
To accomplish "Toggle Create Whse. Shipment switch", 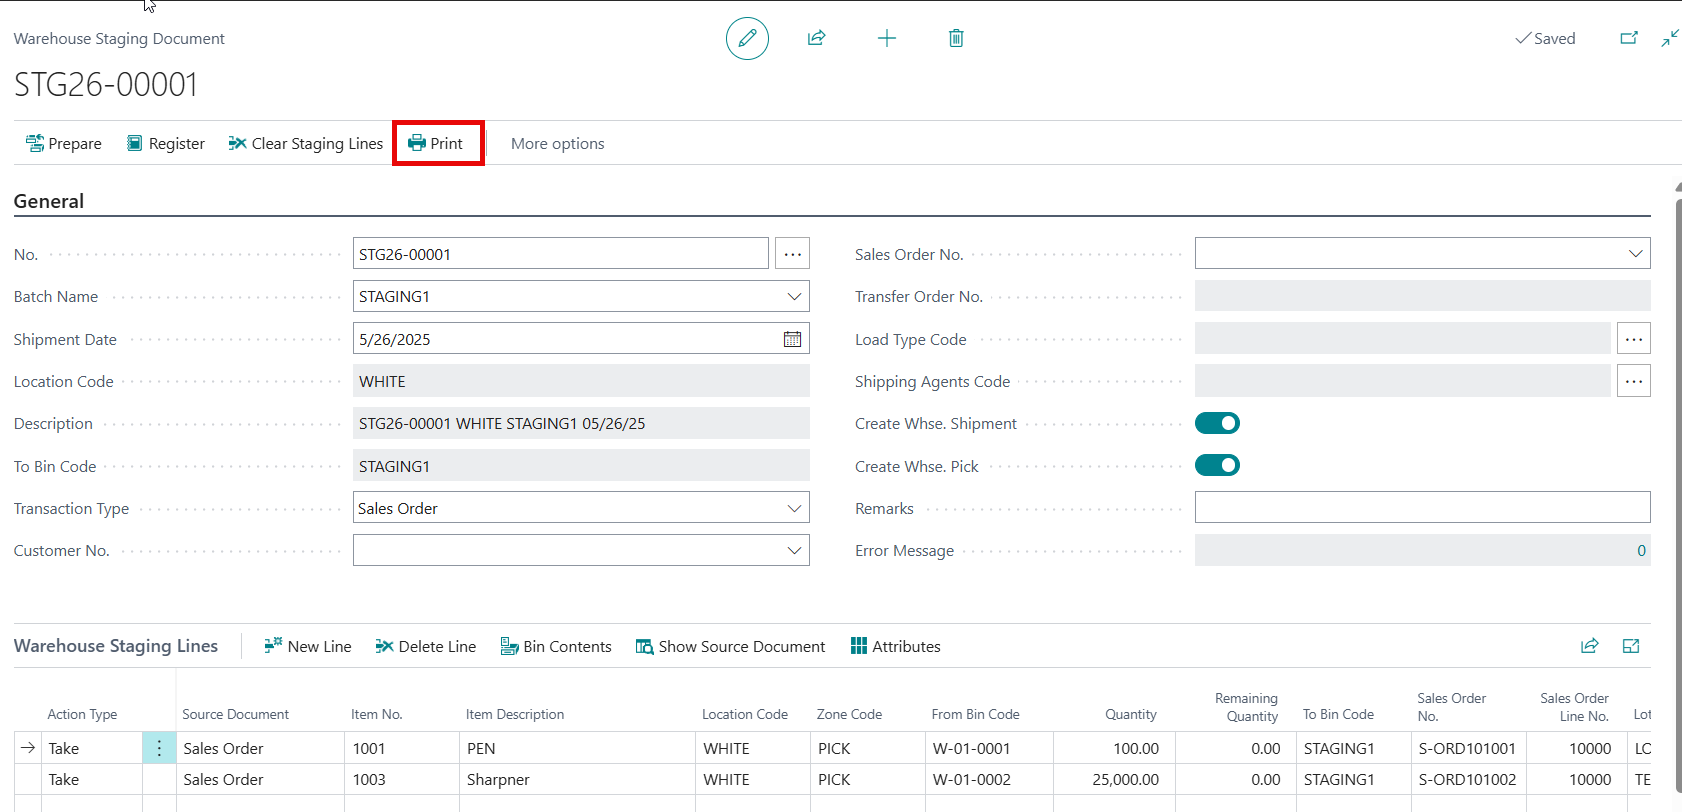I will 1217,423.
